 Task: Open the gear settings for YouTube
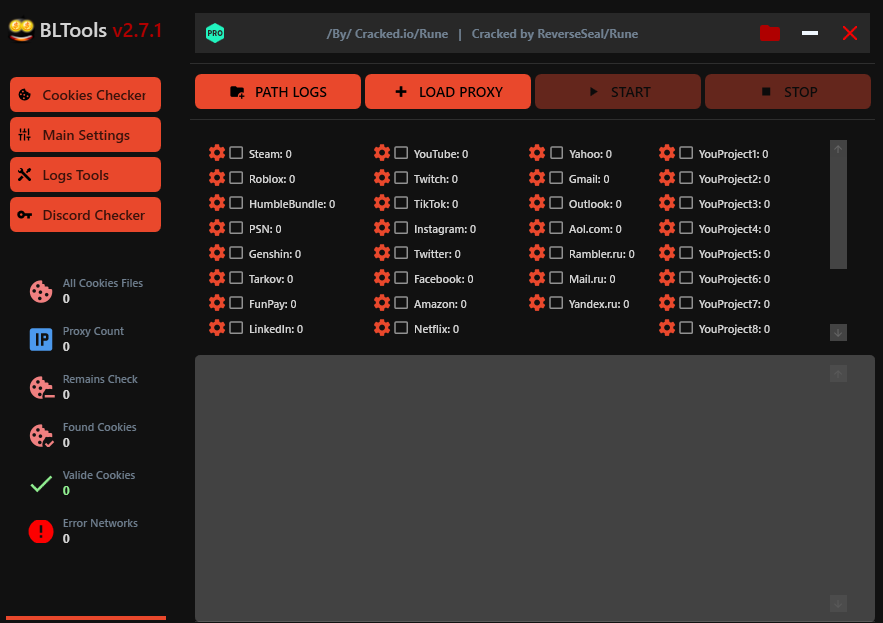[x=382, y=153]
